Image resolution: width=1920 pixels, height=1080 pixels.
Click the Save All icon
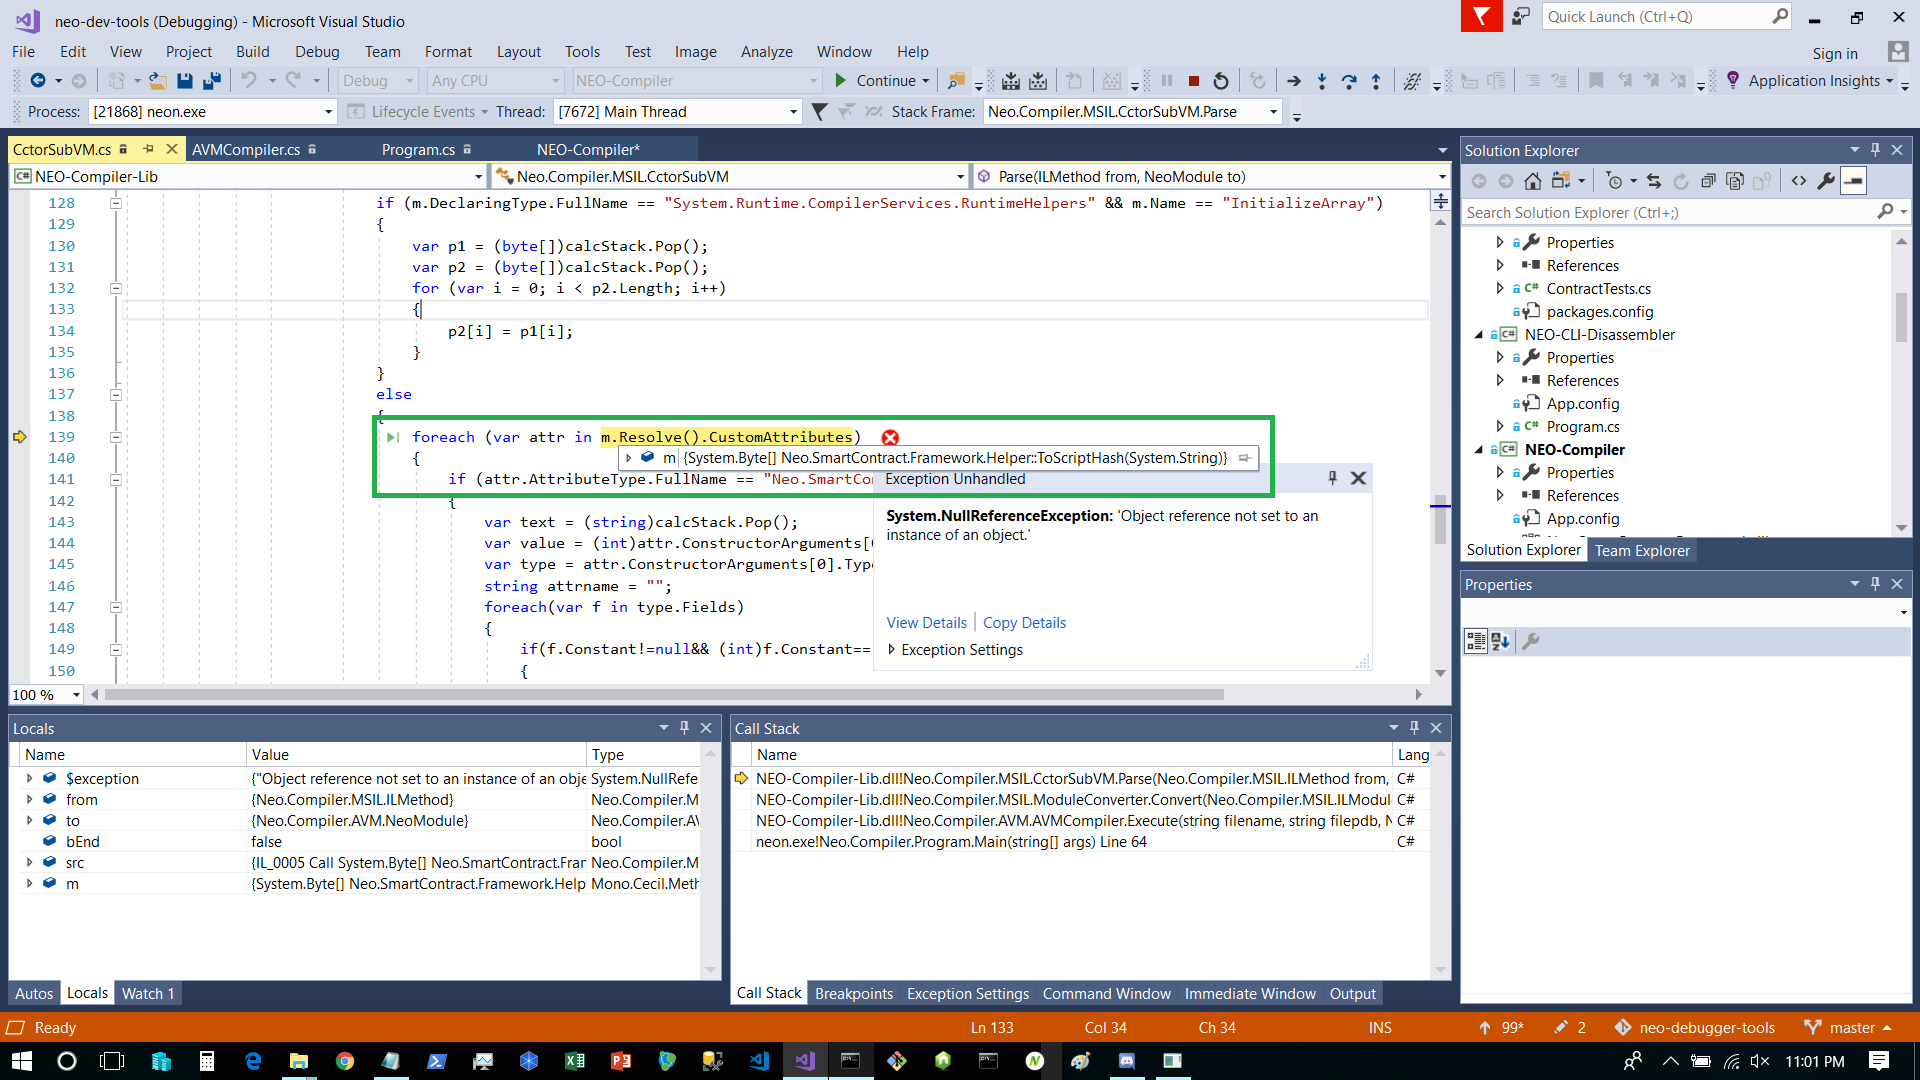click(211, 81)
